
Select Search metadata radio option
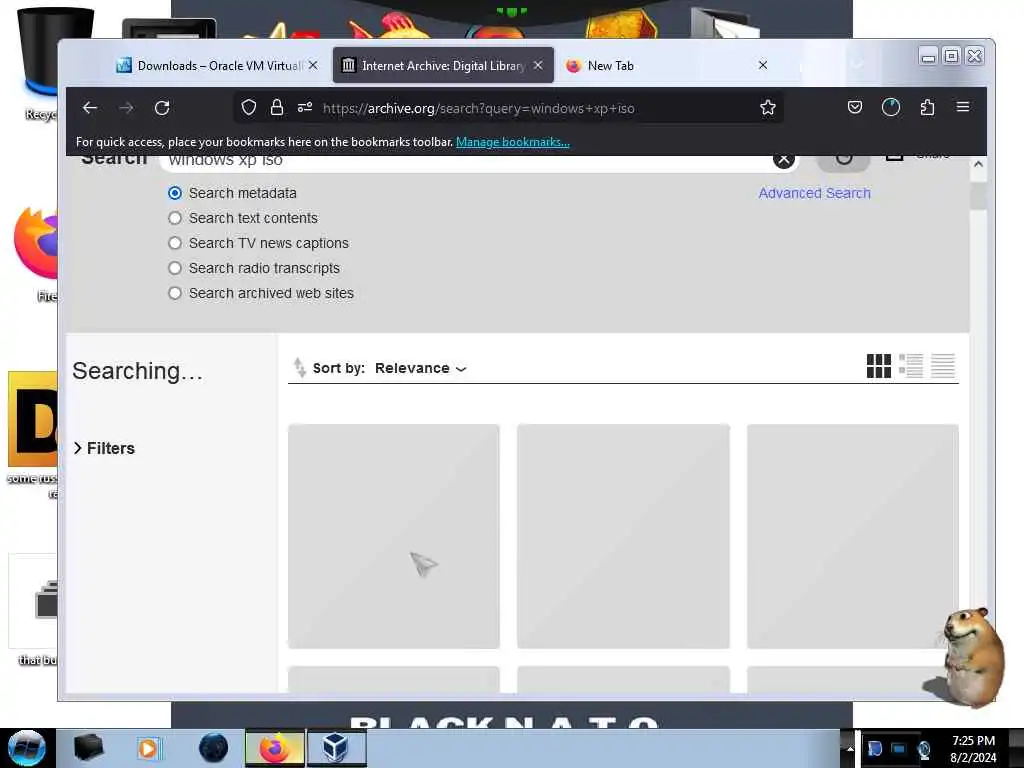pos(175,193)
